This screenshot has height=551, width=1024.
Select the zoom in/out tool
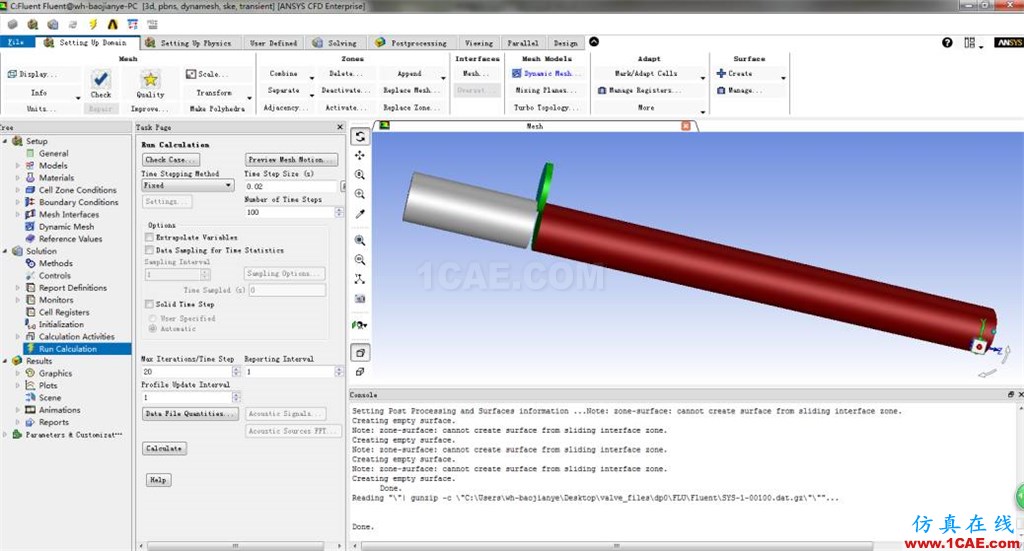click(x=360, y=175)
